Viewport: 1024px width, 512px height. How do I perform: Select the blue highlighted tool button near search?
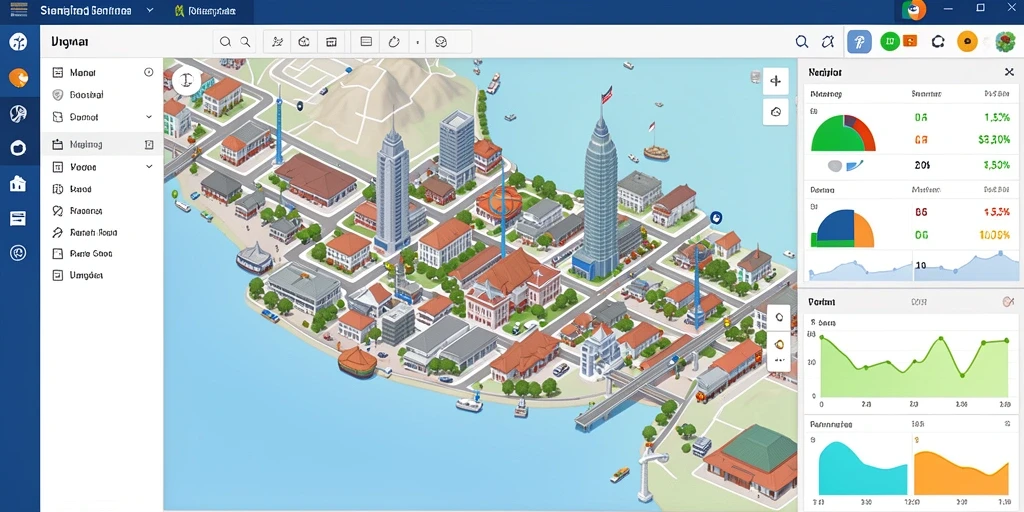[859, 42]
